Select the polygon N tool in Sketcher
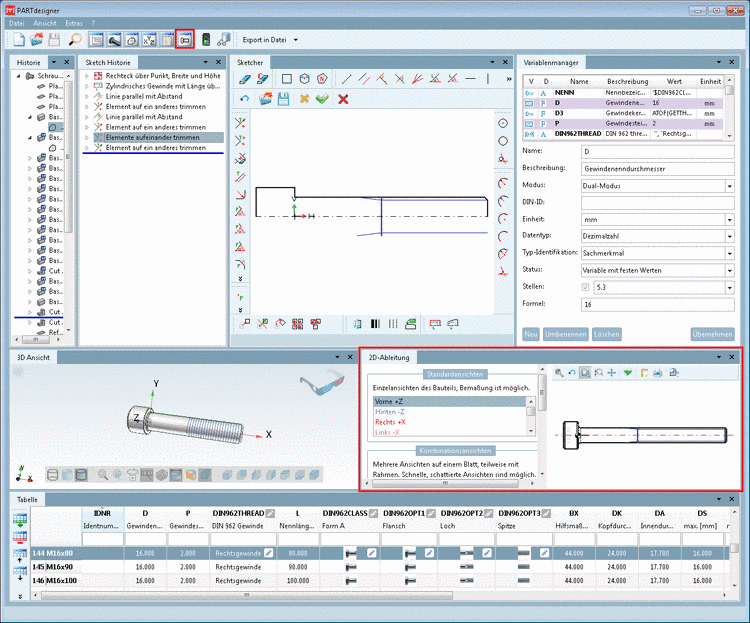Screen dimensions: 750x623 (323, 79)
